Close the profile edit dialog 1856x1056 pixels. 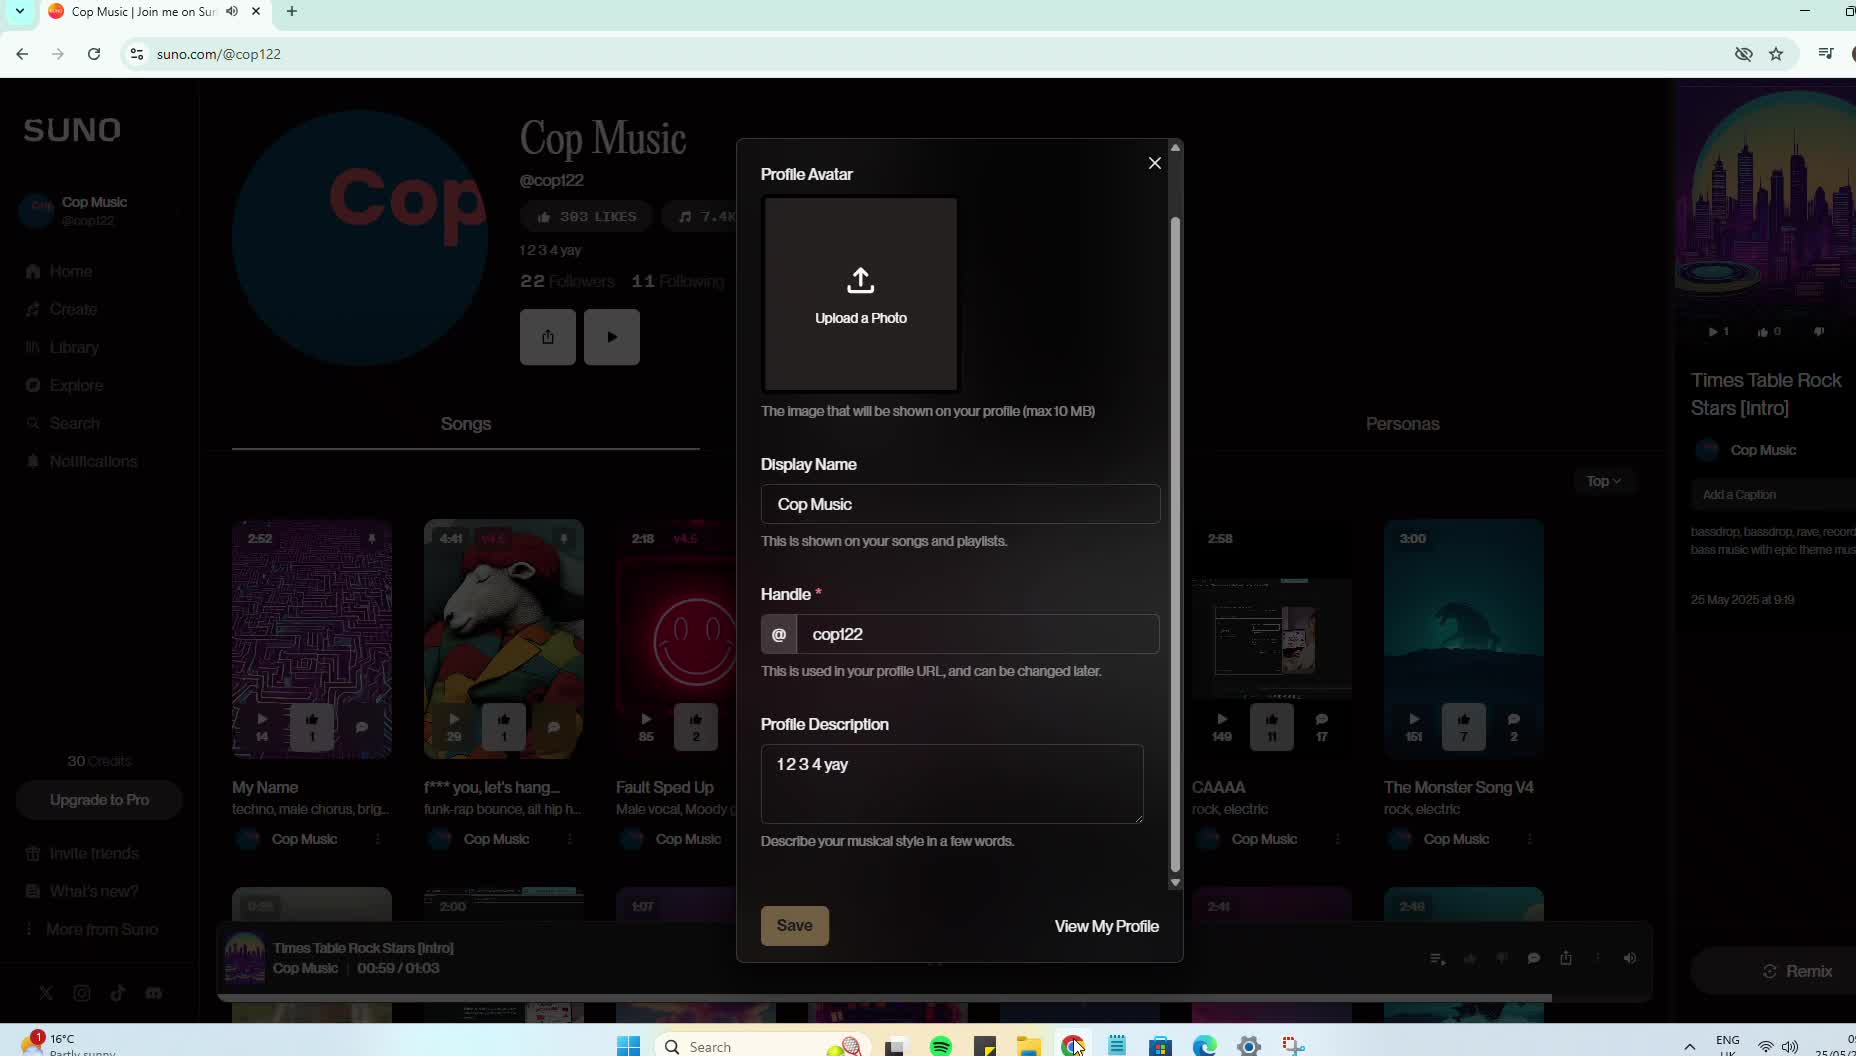click(1154, 163)
